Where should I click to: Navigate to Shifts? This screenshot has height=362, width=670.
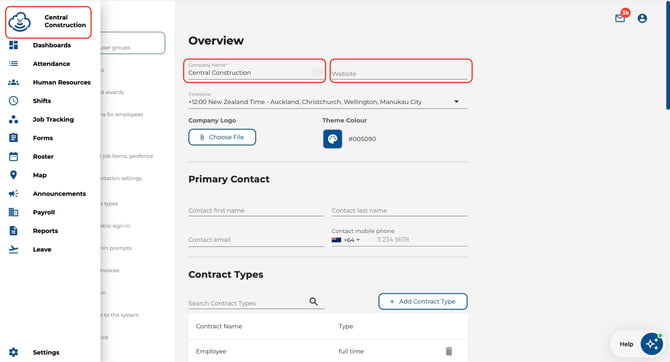[x=42, y=101]
